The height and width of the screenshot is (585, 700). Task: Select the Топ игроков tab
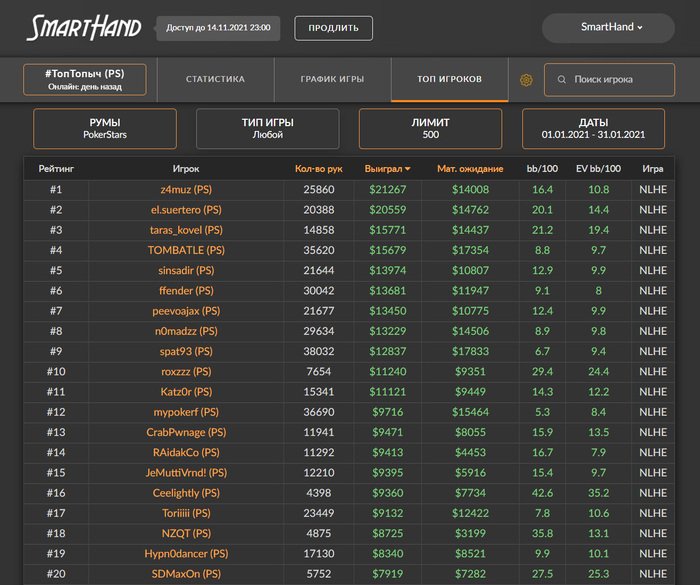(x=449, y=79)
